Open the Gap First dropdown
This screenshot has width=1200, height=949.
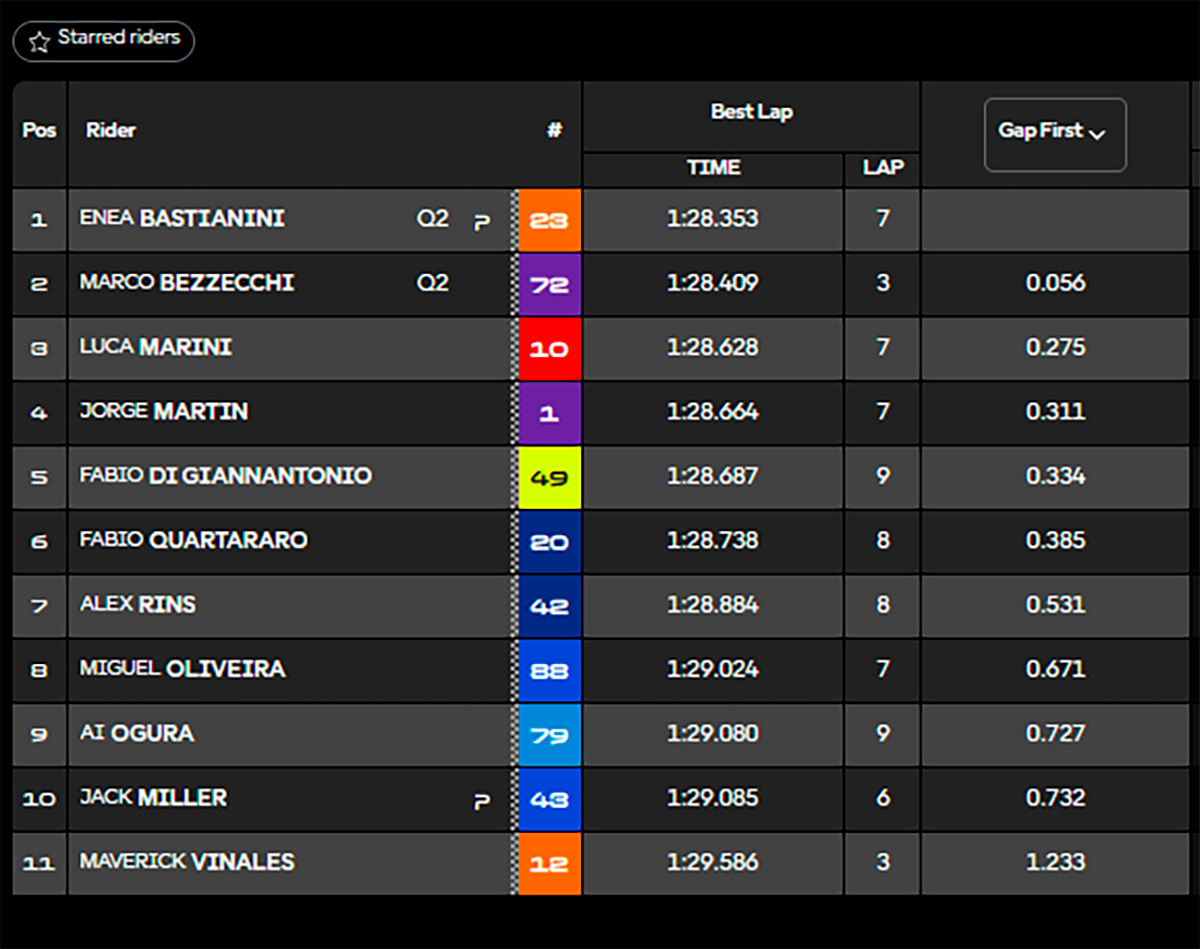pos(1055,134)
